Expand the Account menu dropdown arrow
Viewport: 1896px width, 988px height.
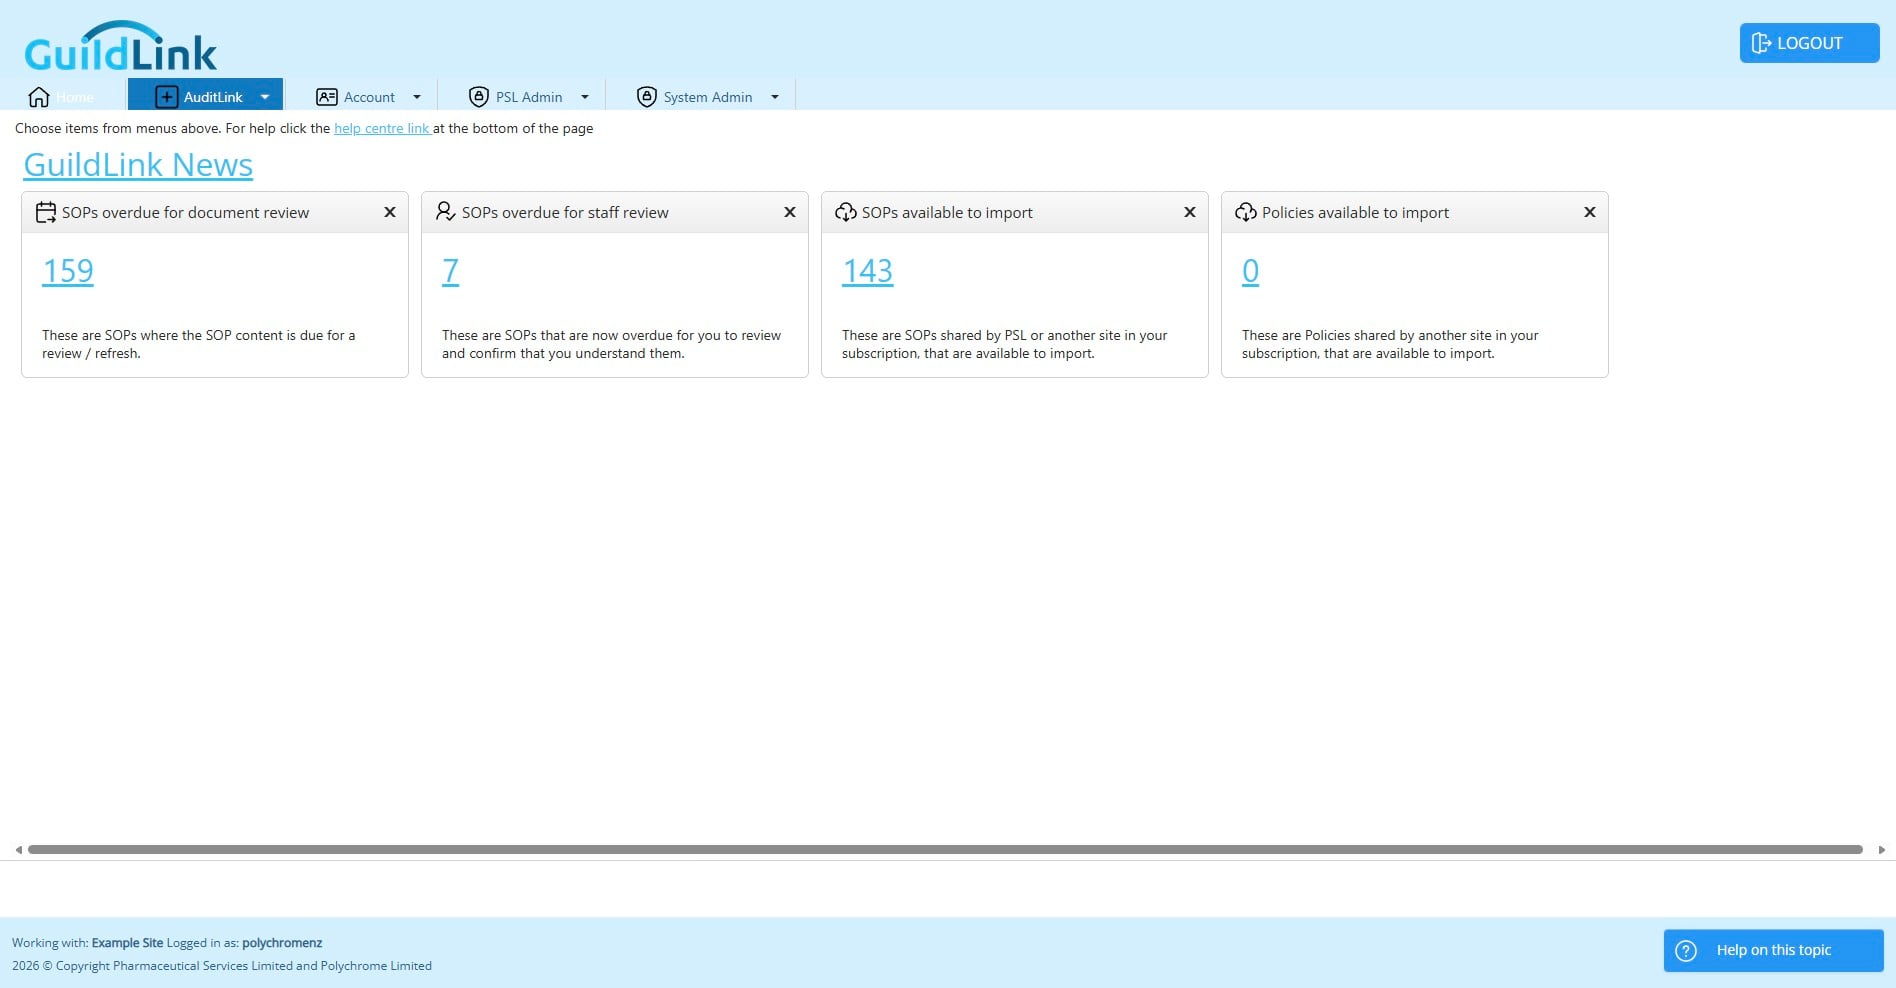pos(417,97)
